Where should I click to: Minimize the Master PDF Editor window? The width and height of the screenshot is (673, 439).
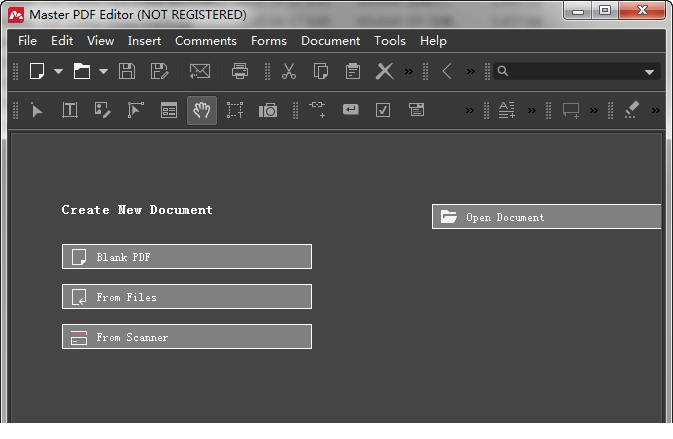(578, 11)
